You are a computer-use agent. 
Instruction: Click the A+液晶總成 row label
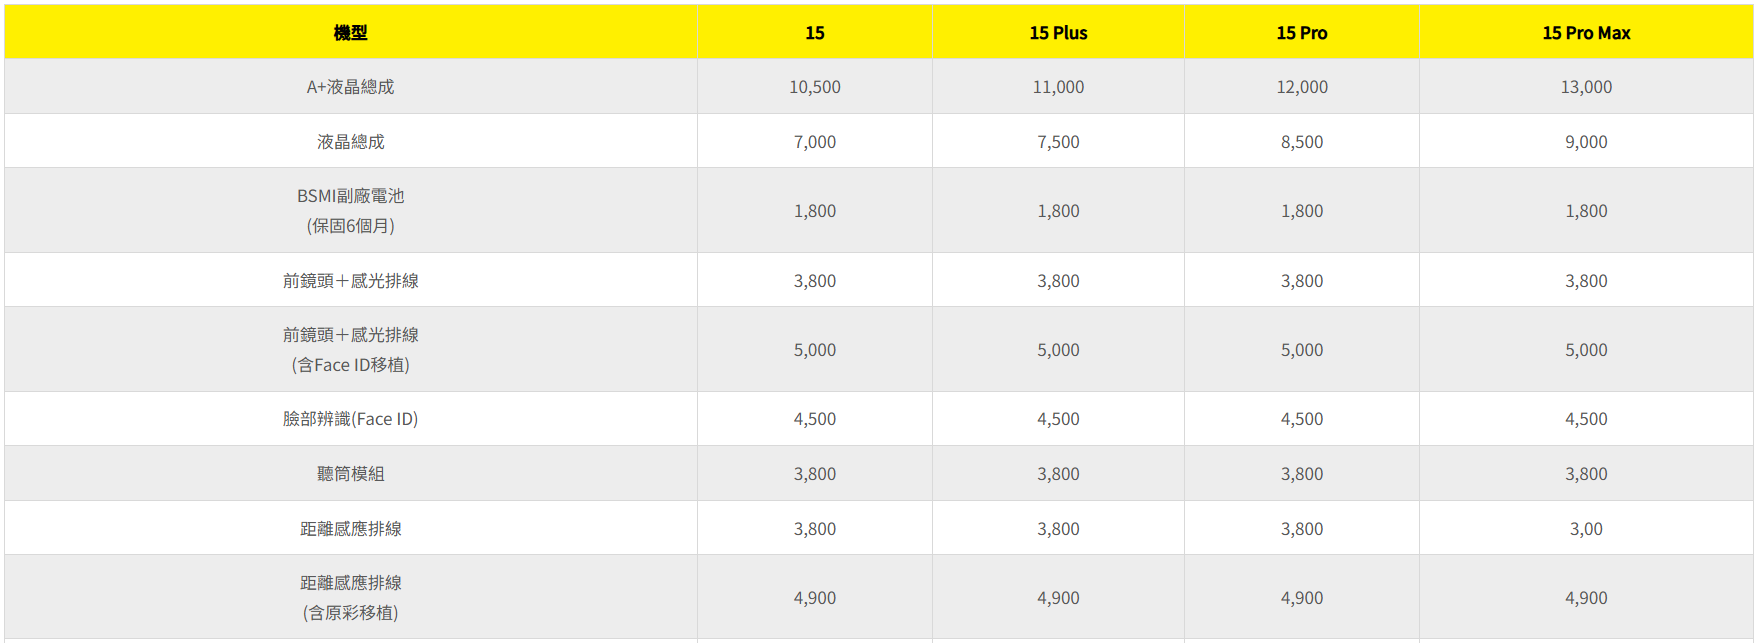coord(350,87)
